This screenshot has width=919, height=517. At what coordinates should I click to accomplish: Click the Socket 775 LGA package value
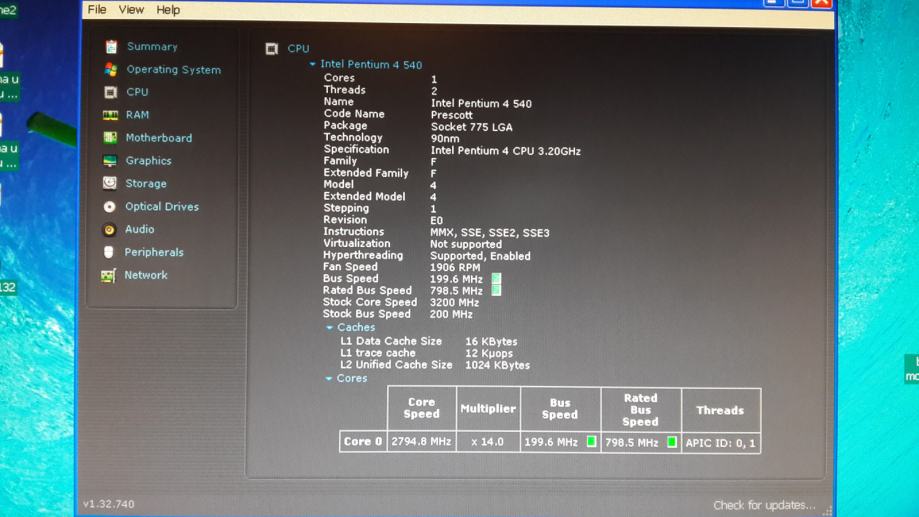[x=471, y=127]
